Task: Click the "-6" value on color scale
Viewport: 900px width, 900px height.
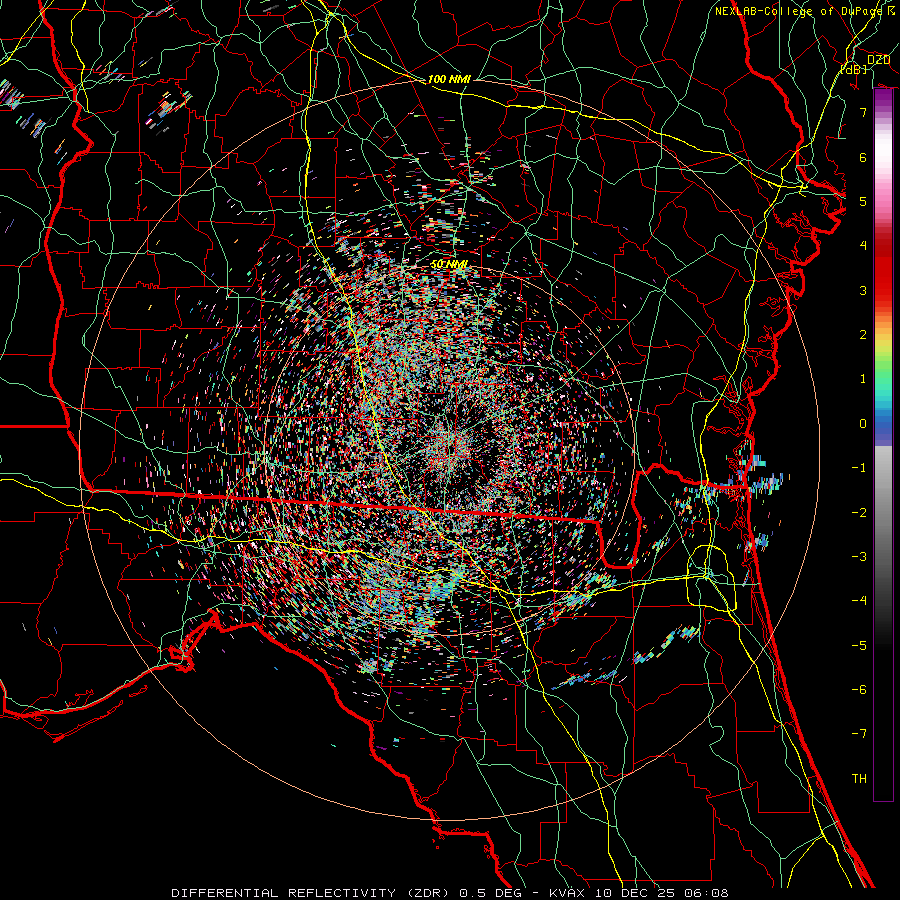Action: pyautogui.click(x=859, y=690)
